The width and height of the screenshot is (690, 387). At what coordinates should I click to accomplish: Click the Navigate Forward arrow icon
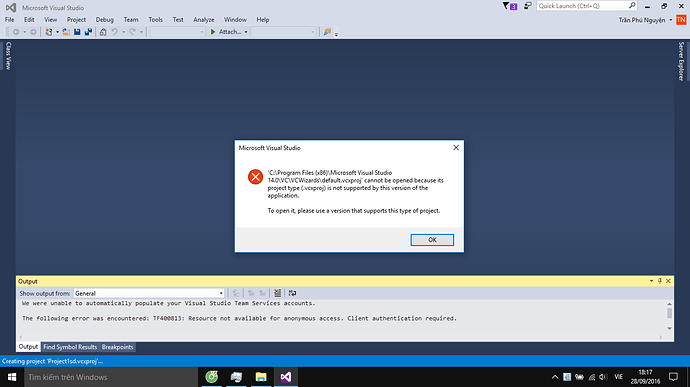33,32
